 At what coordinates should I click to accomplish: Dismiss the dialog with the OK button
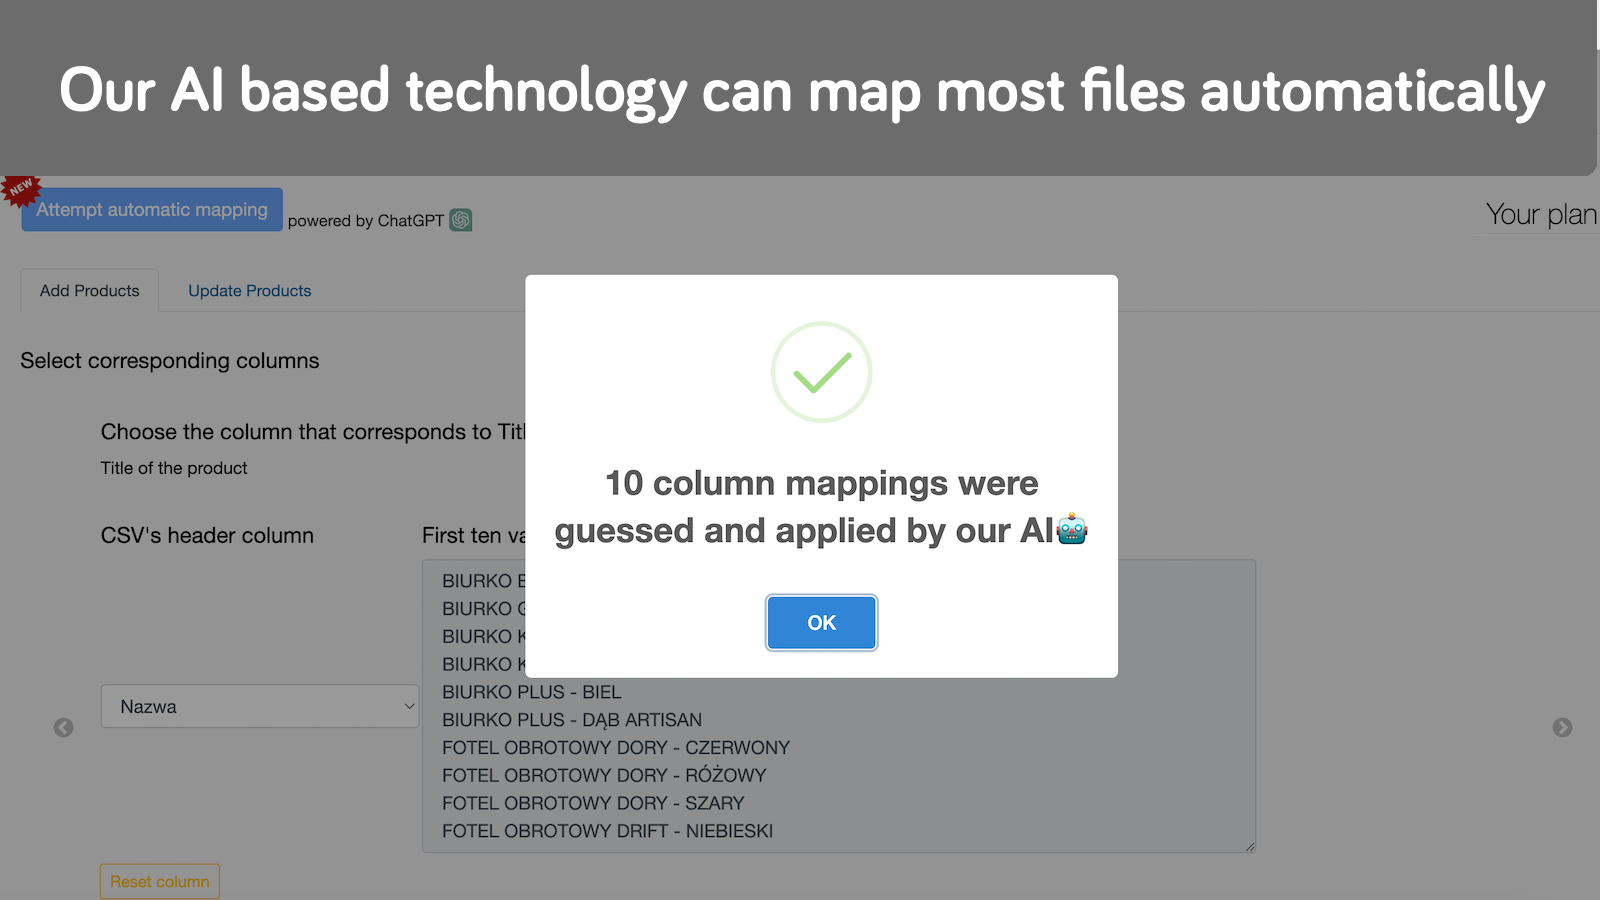pos(821,622)
